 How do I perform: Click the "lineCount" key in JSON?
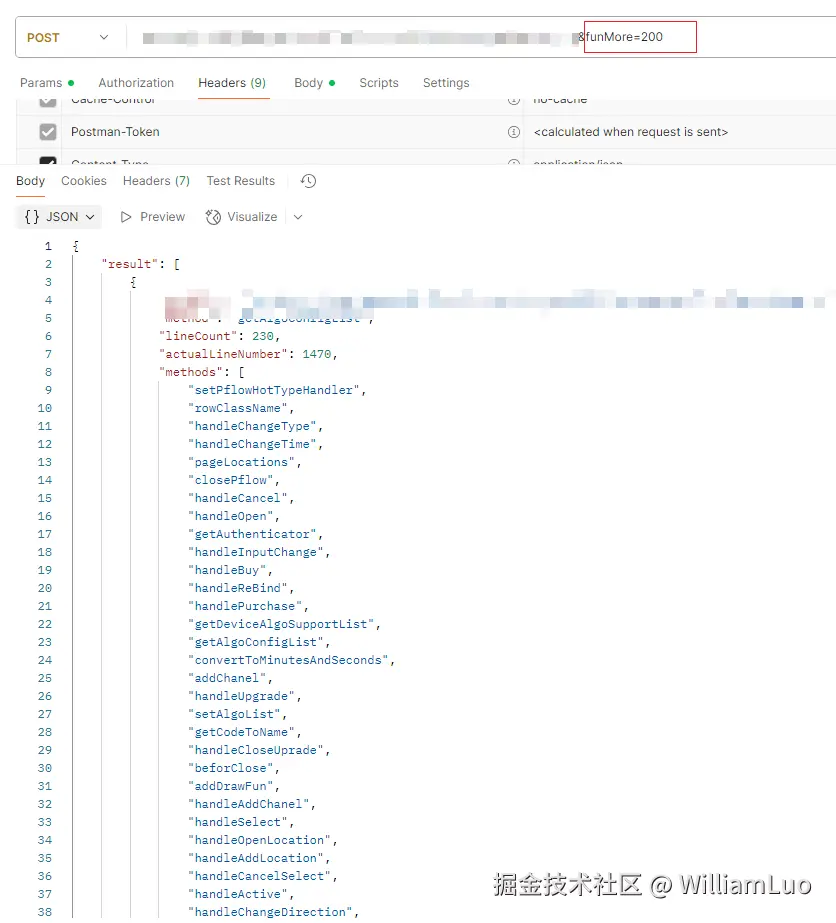(198, 336)
